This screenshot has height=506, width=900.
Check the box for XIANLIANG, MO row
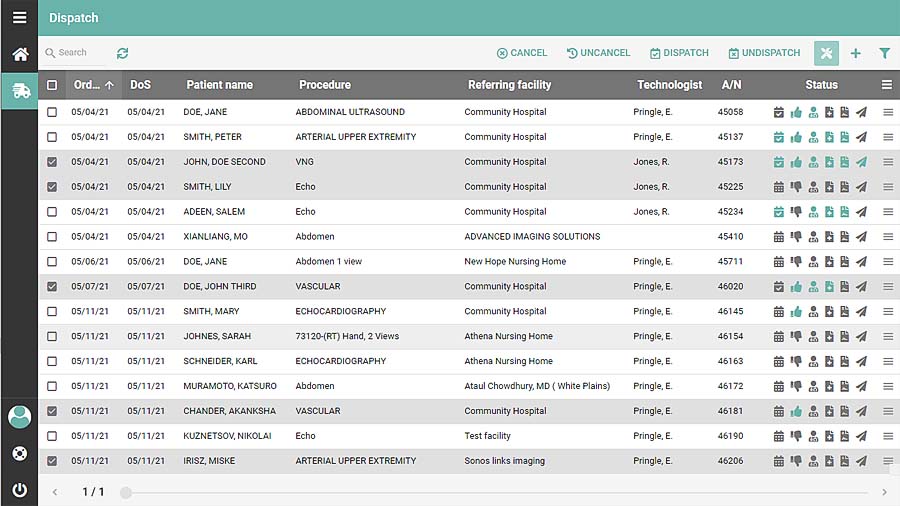(52, 237)
